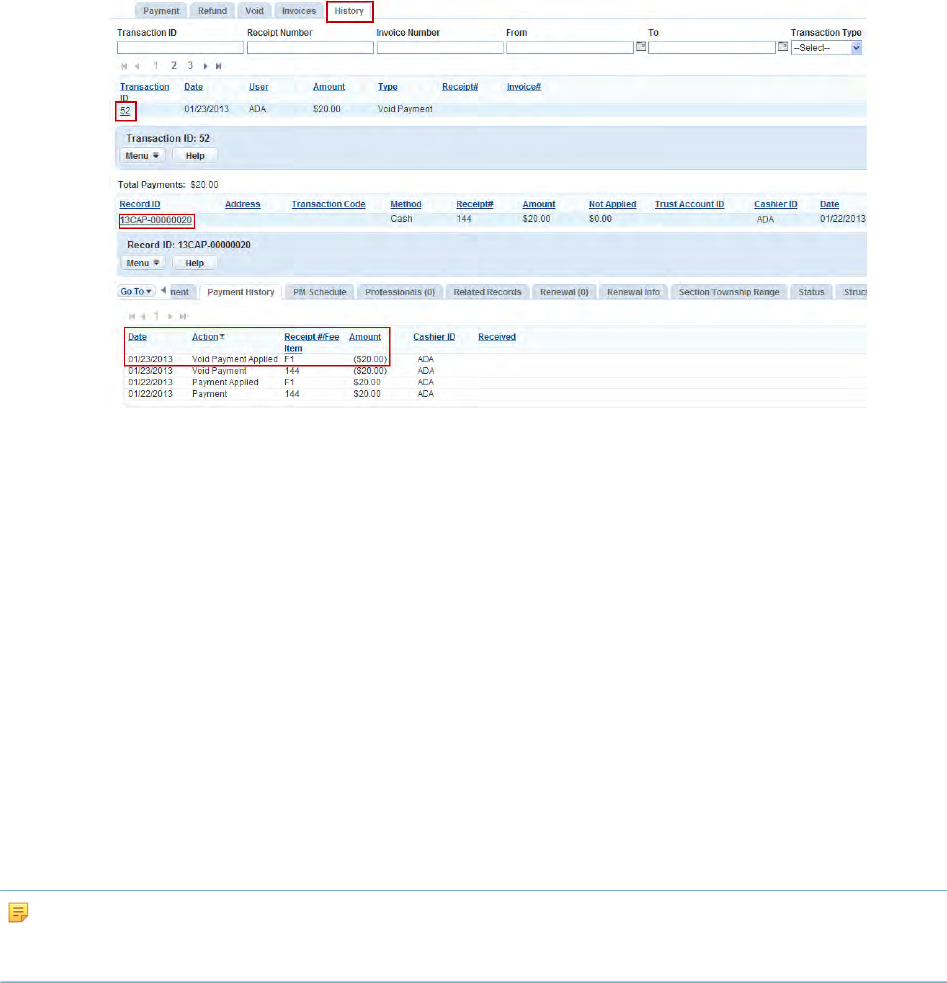Select the Void Payment Applied row text
Viewport: 947px width, 983px height.
[234, 359]
